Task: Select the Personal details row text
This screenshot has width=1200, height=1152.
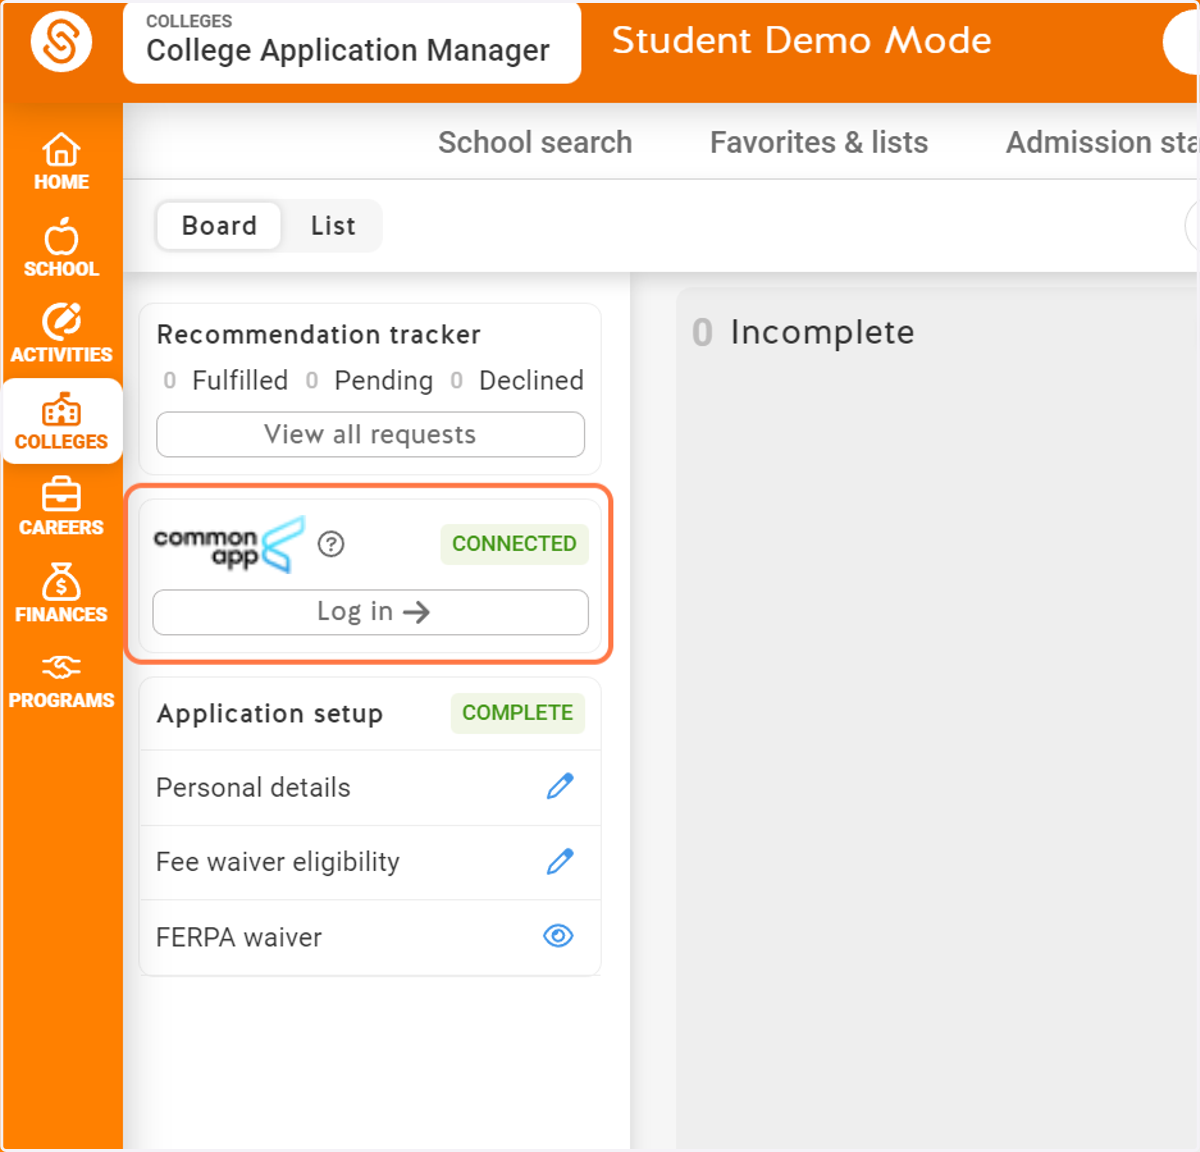Action: click(253, 788)
